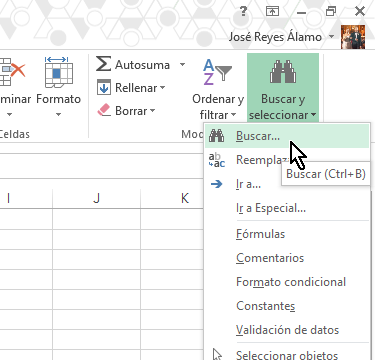The height and width of the screenshot is (360, 375).
Task: Select column J header
Action: 96,198
